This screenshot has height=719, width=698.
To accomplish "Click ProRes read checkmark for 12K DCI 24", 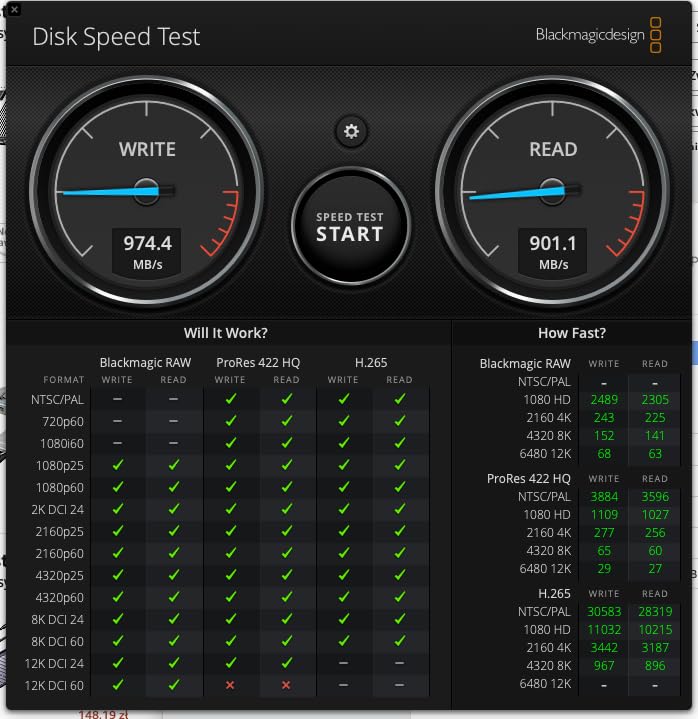I will pyautogui.click(x=287, y=663).
